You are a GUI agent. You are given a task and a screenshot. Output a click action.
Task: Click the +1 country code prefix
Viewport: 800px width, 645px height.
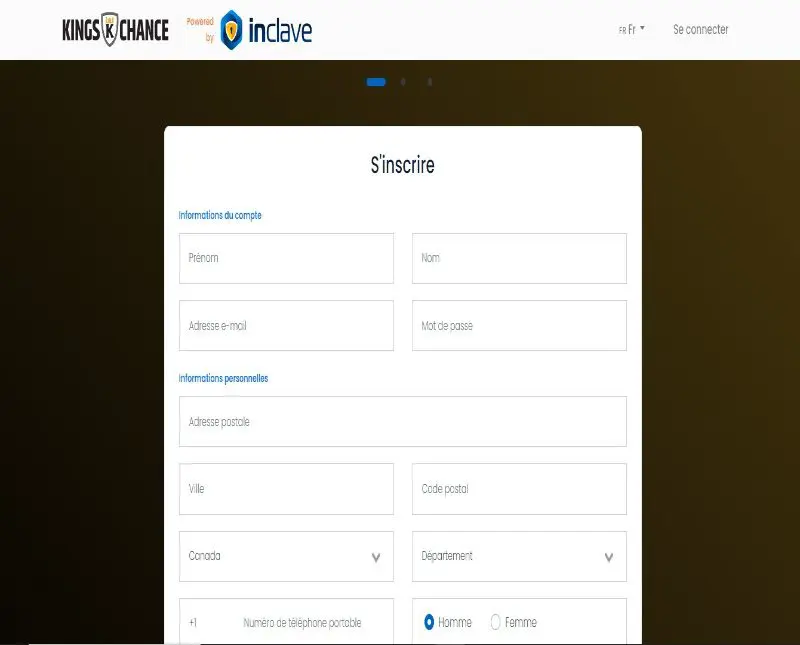[193, 623]
